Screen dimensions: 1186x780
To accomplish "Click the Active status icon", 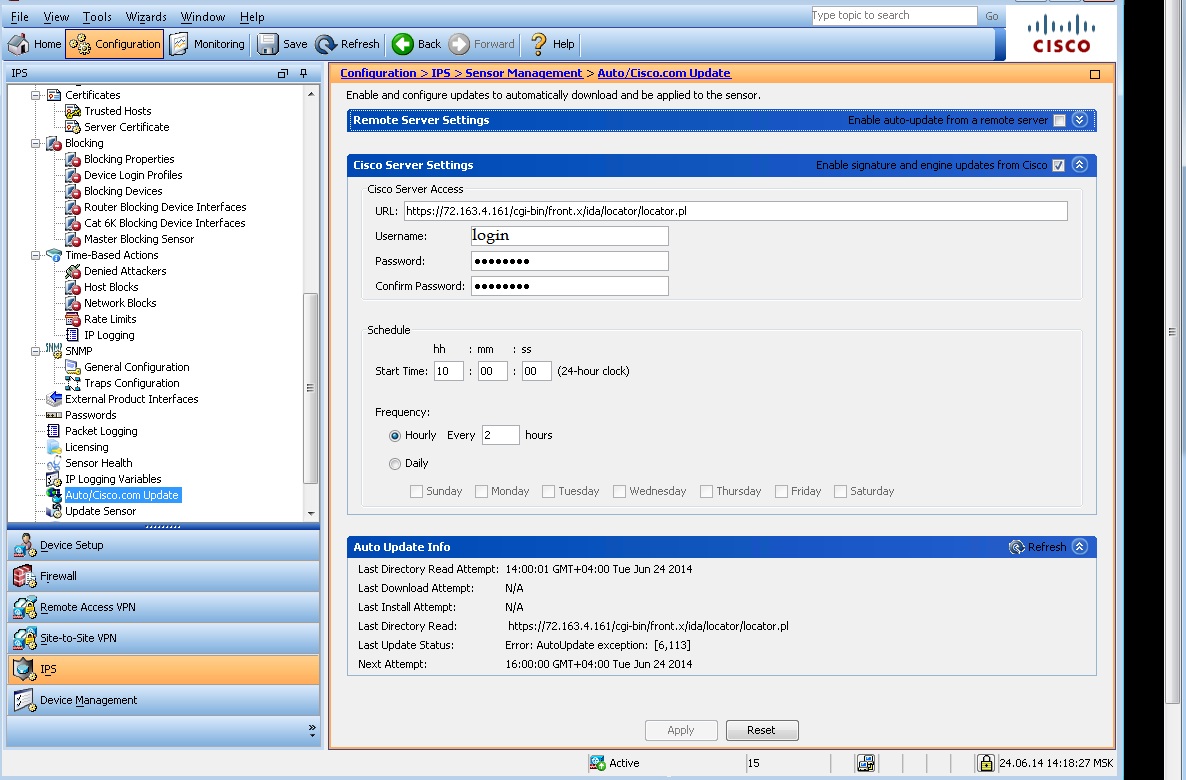I will [x=598, y=763].
